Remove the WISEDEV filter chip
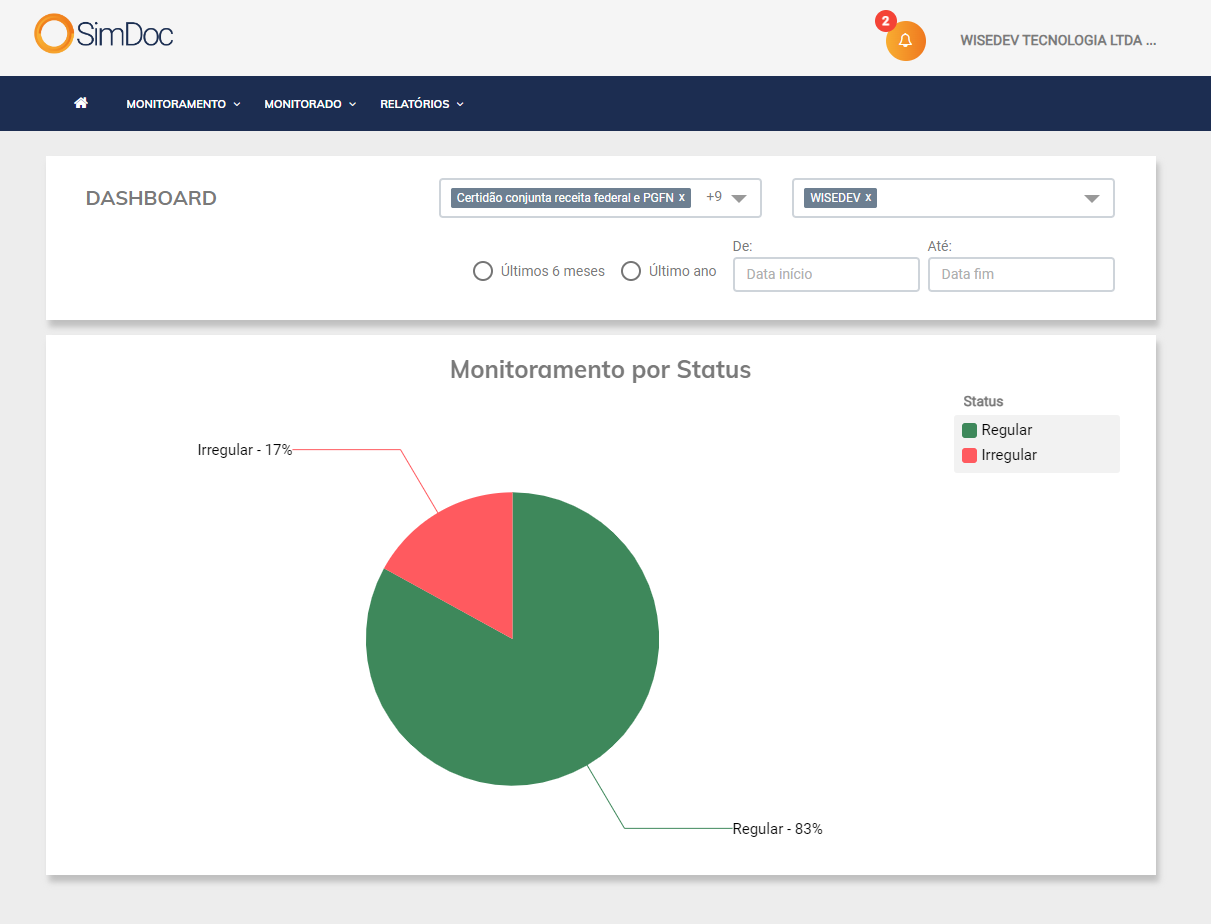 (x=868, y=197)
